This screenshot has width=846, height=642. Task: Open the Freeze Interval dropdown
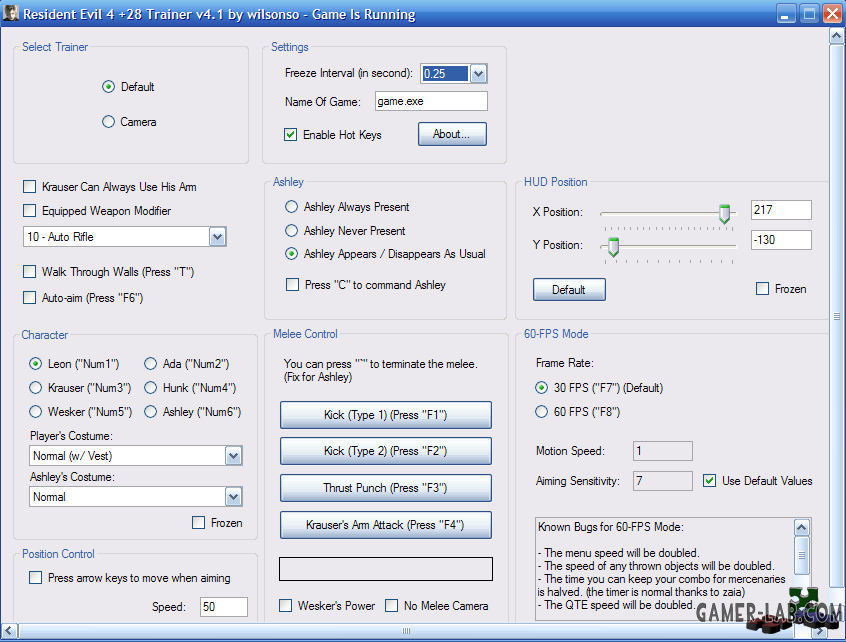(x=479, y=73)
